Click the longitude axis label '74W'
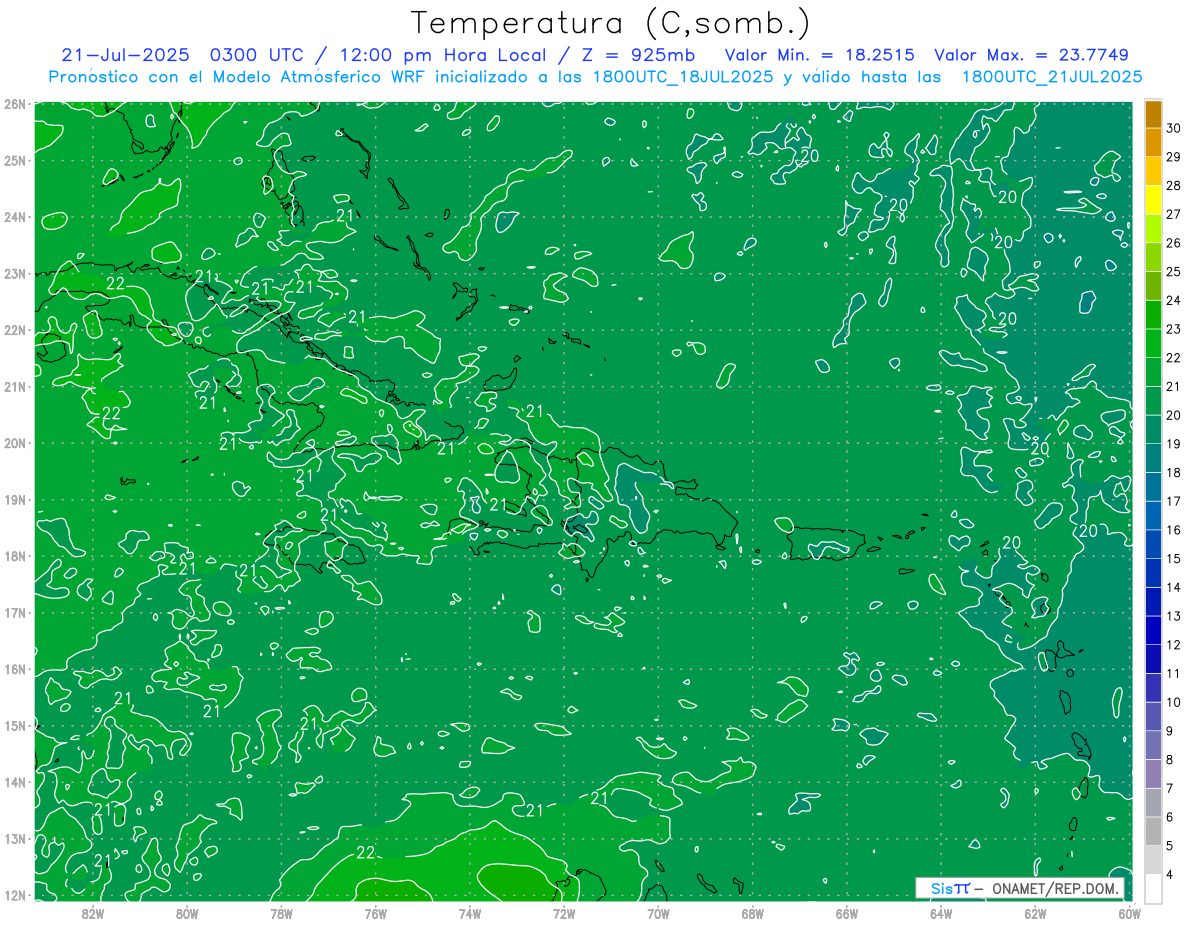Viewport: 1200px width, 927px height. [x=470, y=913]
